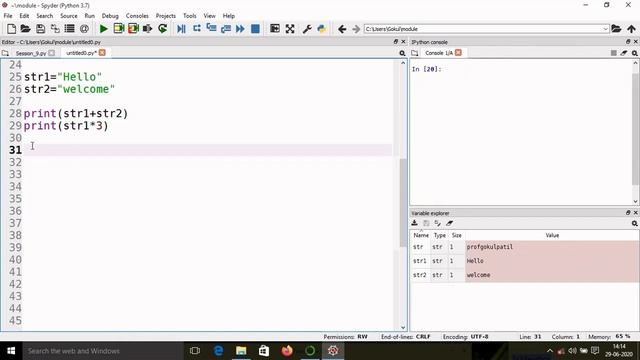Open the Print/outline list icon in toolbar
The image size is (640, 360).
coord(69,29)
